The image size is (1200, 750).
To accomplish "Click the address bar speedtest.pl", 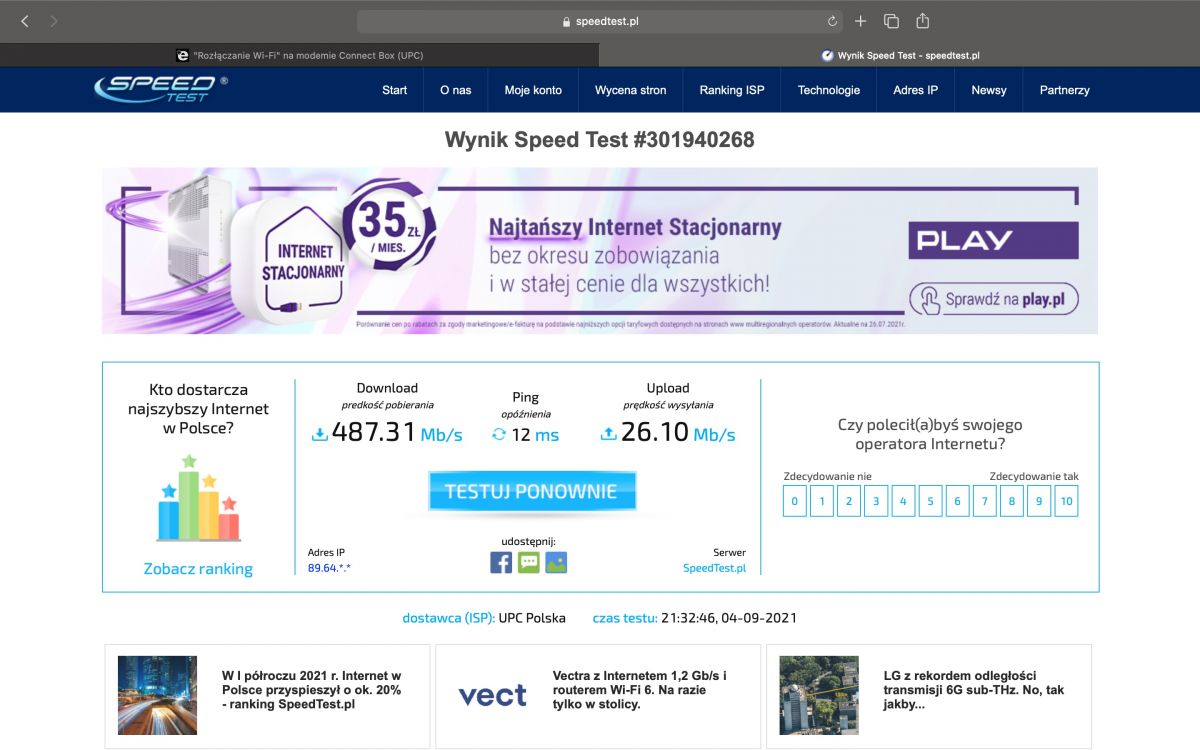I will point(600,21).
